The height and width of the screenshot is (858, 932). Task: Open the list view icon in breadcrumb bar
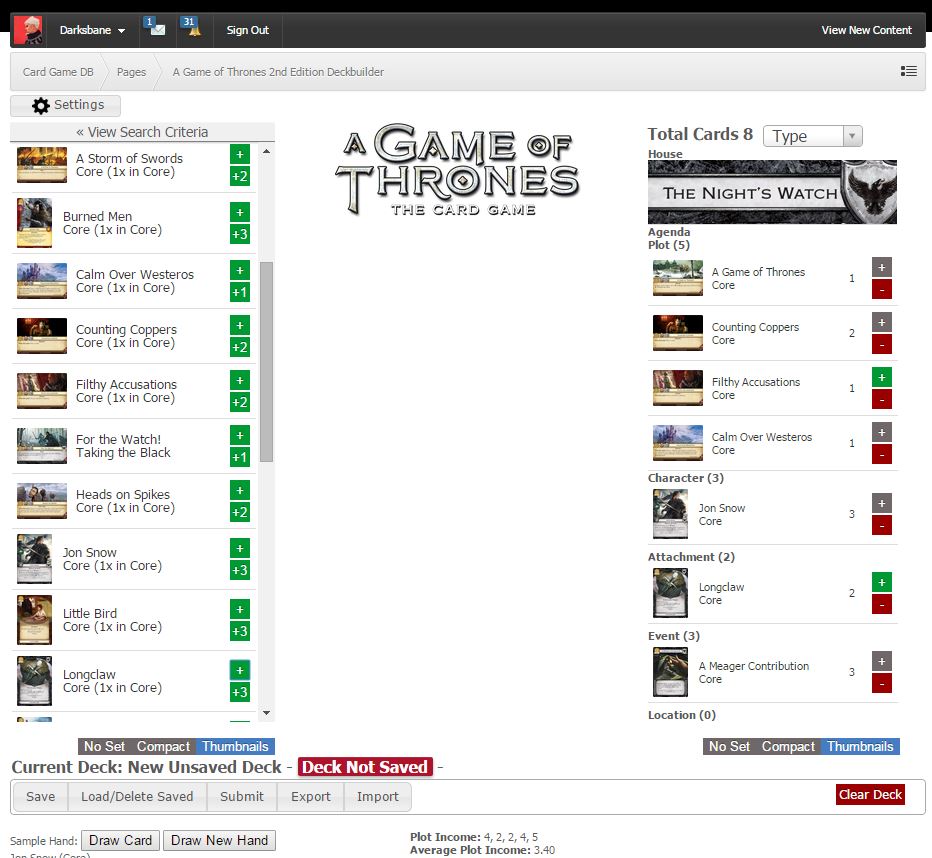pyautogui.click(x=908, y=71)
